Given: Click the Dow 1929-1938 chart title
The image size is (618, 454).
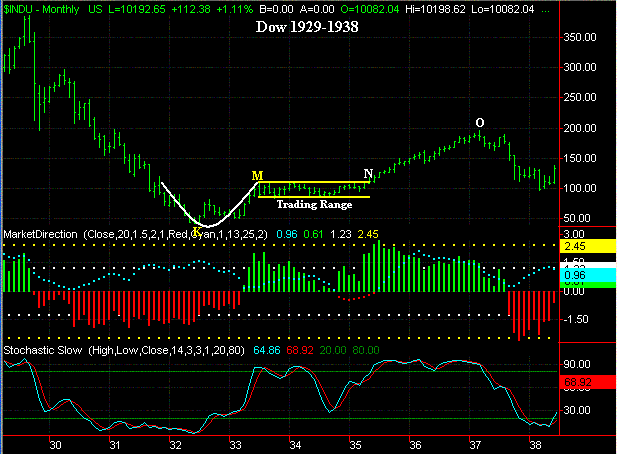Looking at the screenshot, I should point(307,27).
